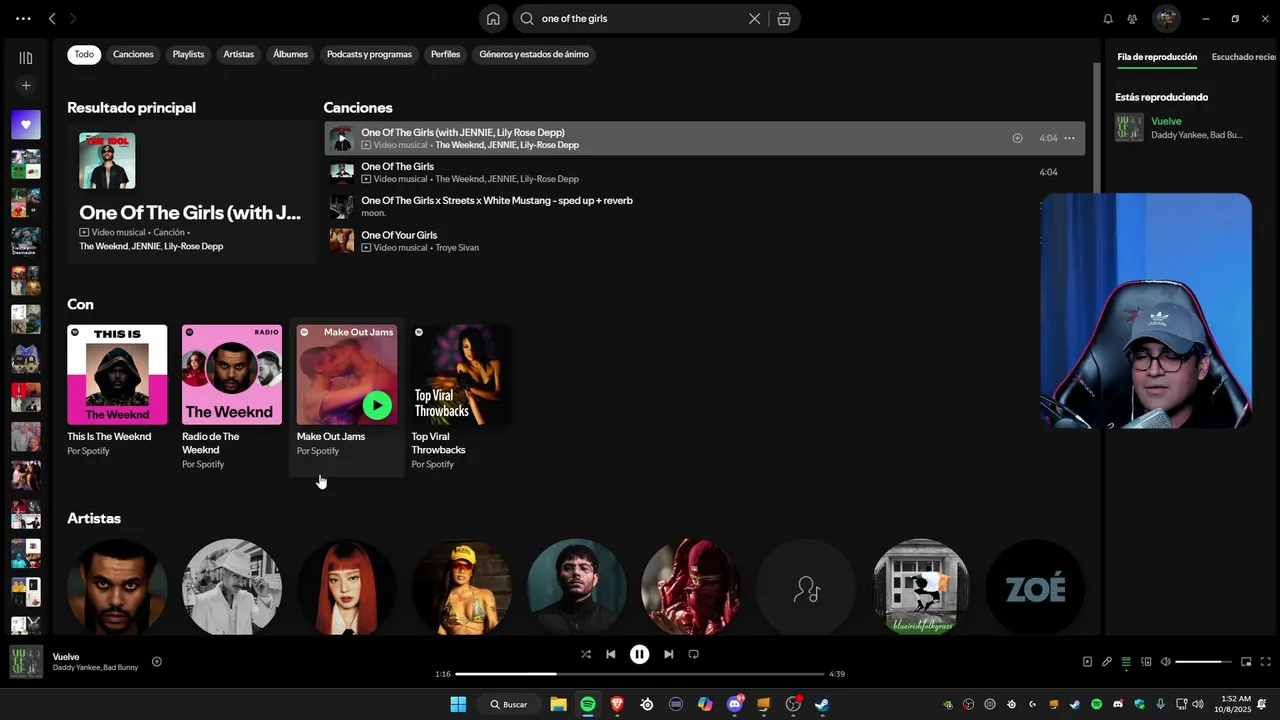The image size is (1280, 720).
Task: Open Liked Songs heart tile
Action: [x=26, y=125]
